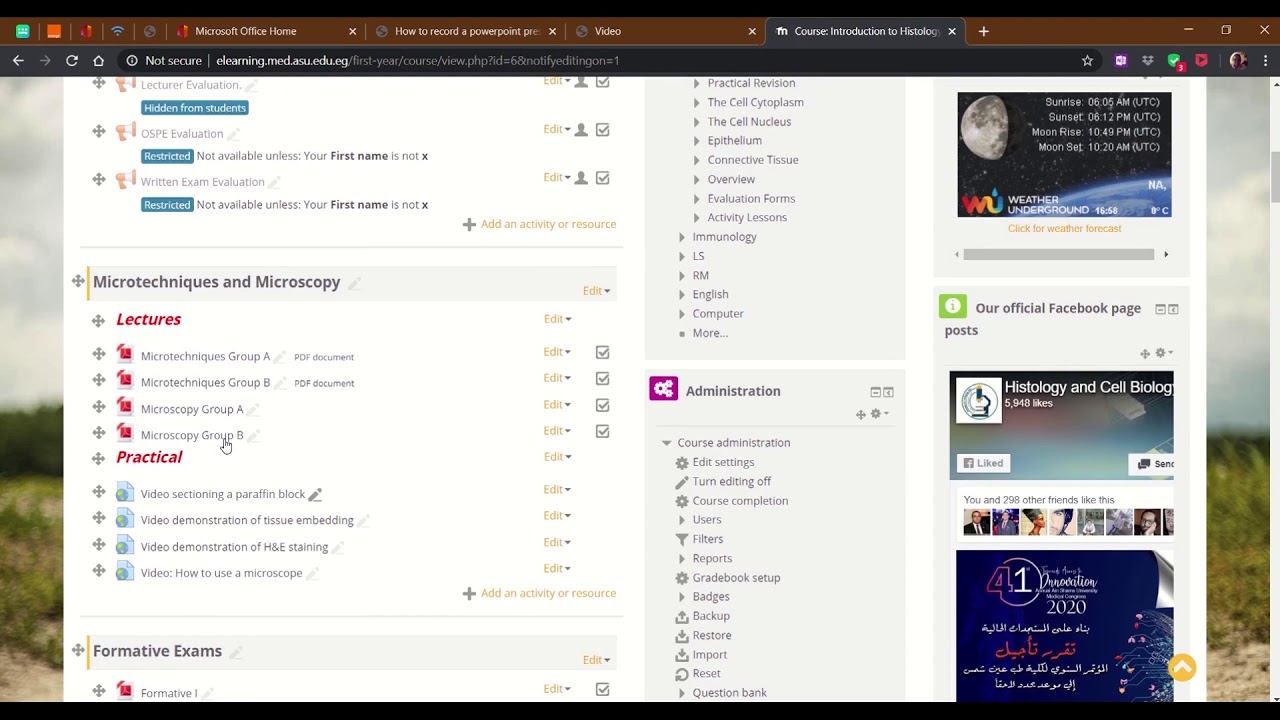Toggle completion checkbox for Microtechniques Group B
This screenshot has width=1280, height=720.
pos(602,378)
